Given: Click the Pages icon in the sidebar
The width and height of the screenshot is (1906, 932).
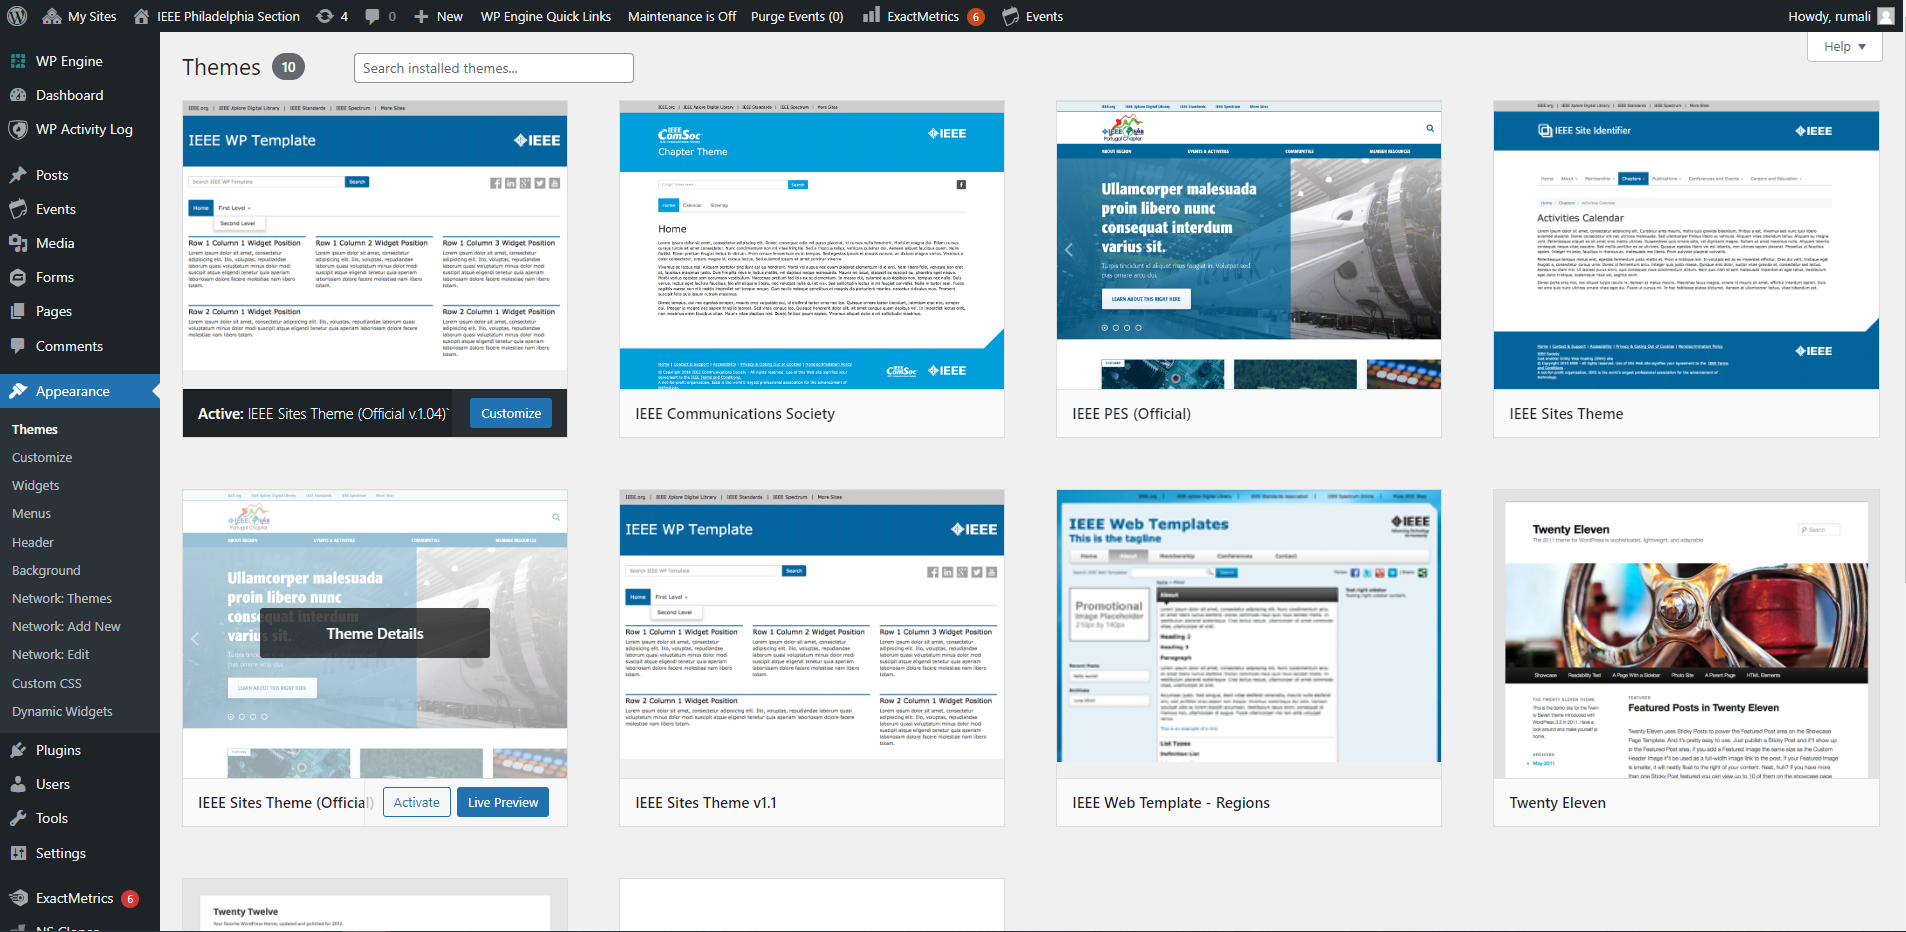Looking at the screenshot, I should [20, 311].
